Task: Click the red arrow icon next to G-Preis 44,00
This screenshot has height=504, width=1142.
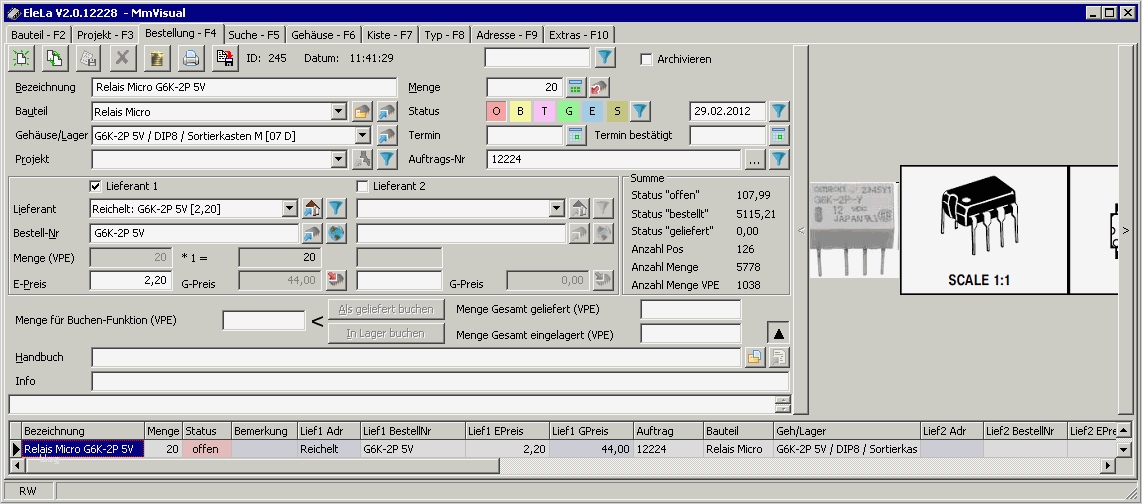Action: tap(336, 280)
